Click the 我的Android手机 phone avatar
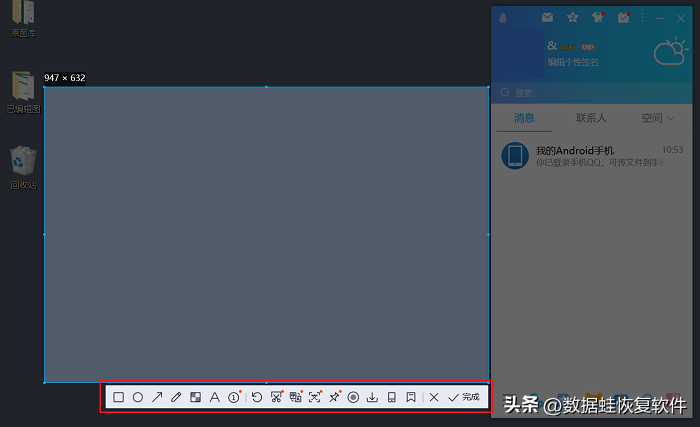Viewport: 700px width, 427px height. [515, 156]
